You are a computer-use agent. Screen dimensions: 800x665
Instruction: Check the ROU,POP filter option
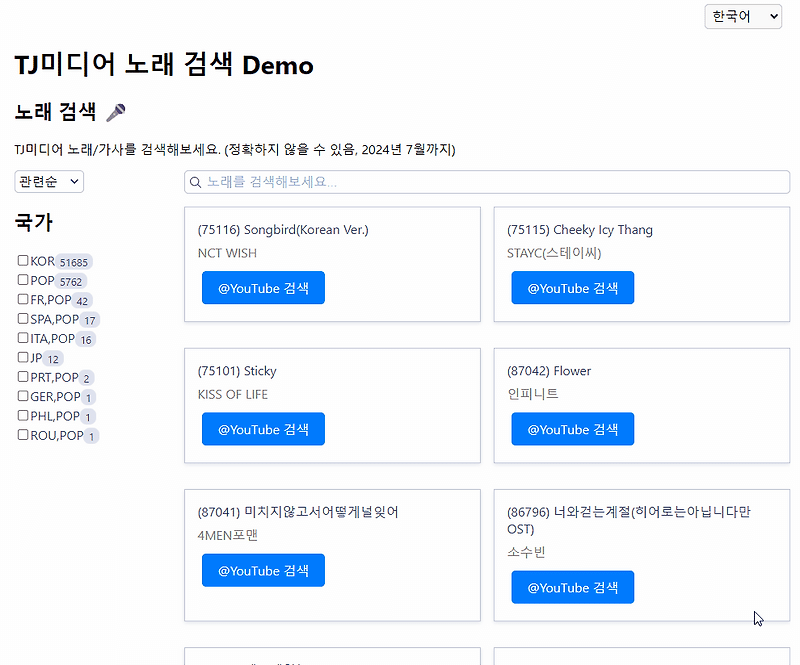point(21,435)
